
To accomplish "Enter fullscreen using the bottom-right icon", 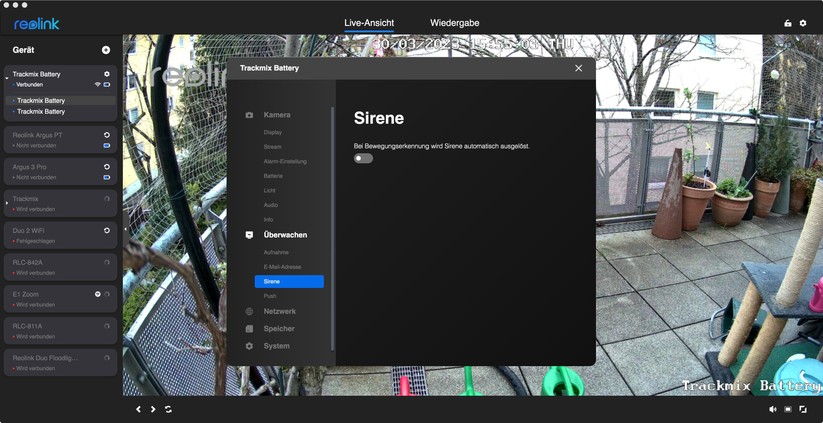I will tap(802, 409).
